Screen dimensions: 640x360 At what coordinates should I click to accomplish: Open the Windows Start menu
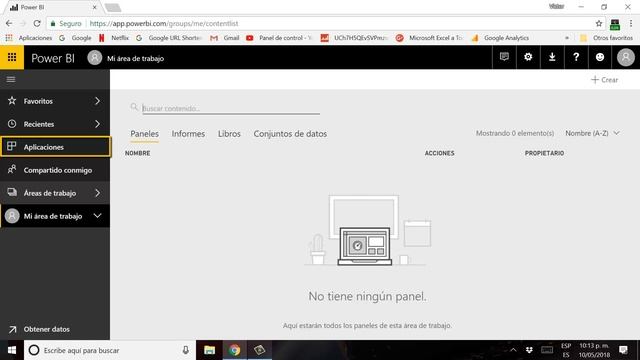(x=12, y=350)
